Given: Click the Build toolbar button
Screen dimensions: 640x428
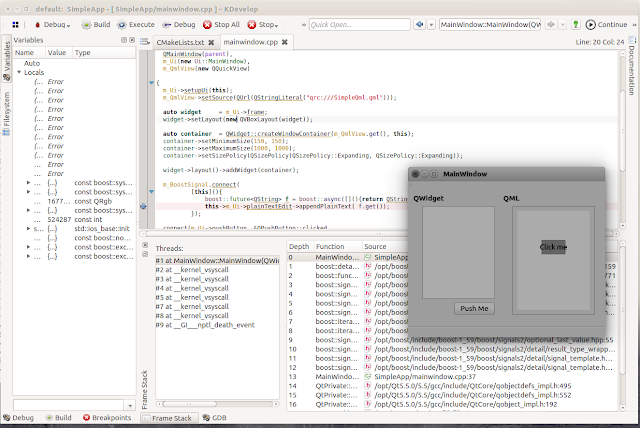Looking at the screenshot, I should (96, 25).
